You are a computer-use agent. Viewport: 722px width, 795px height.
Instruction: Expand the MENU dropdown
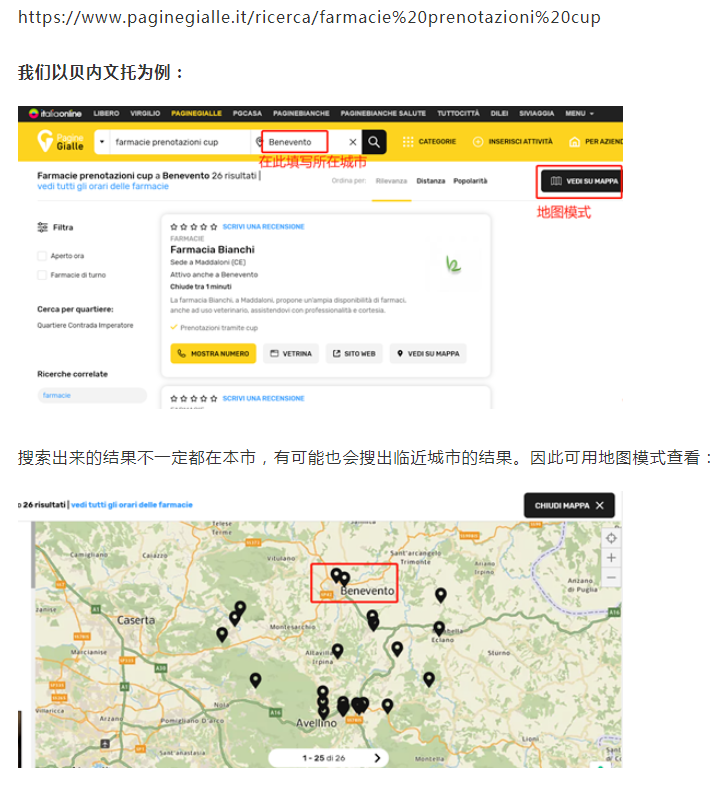[580, 114]
